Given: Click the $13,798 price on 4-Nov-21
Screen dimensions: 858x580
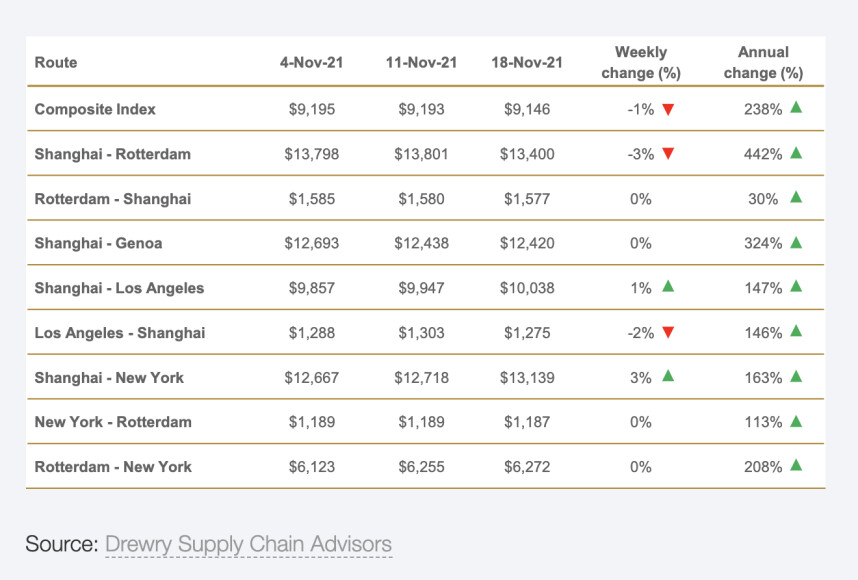Looking at the screenshot, I should coord(312,154).
